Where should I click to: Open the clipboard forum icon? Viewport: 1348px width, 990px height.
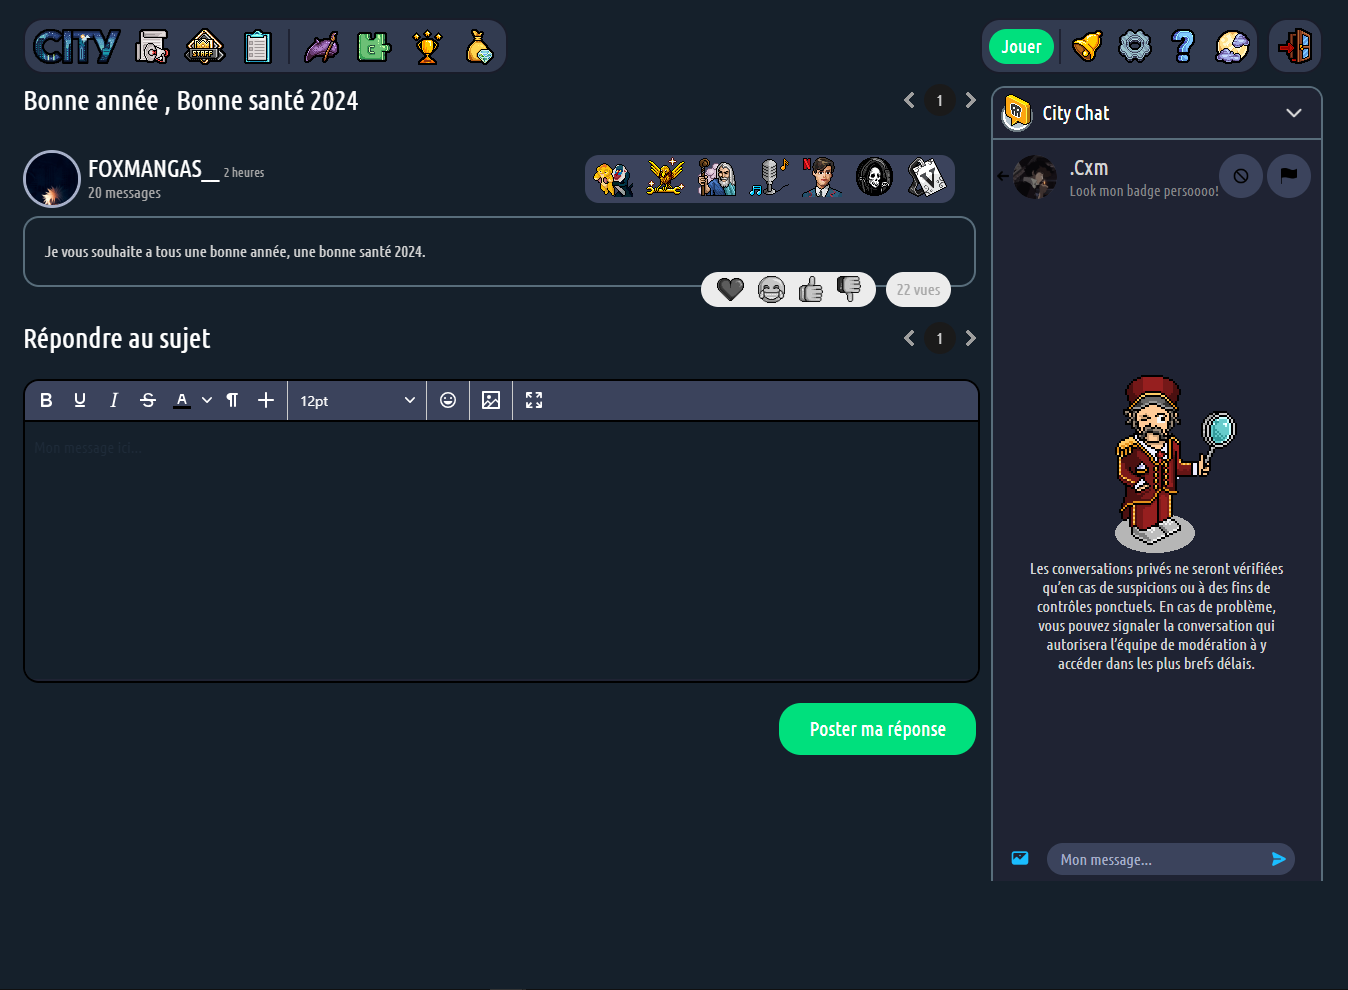[x=258, y=46]
